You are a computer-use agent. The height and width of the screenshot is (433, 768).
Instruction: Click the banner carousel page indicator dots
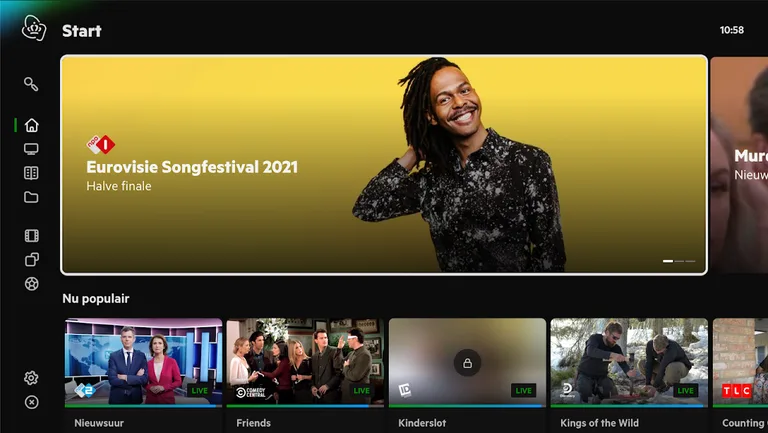tap(679, 261)
